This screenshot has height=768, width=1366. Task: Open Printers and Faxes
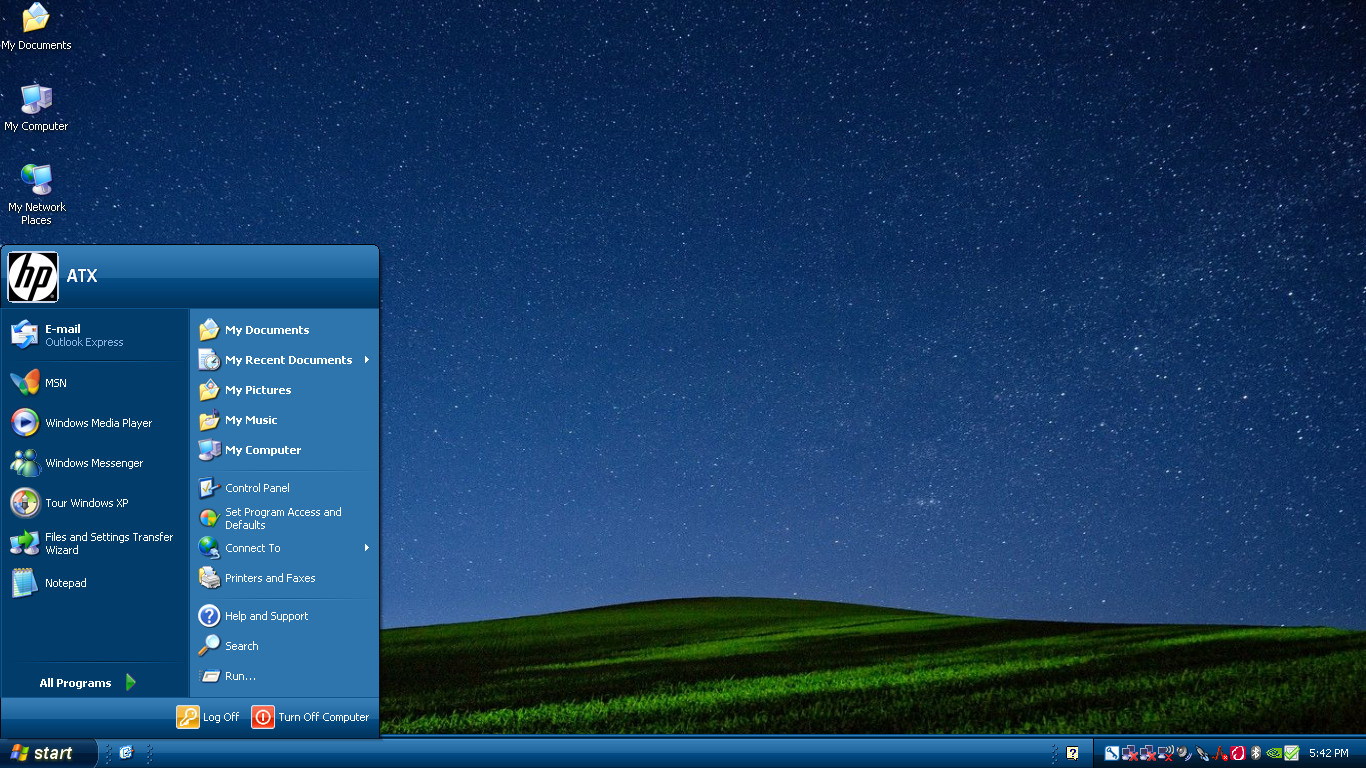[285, 578]
